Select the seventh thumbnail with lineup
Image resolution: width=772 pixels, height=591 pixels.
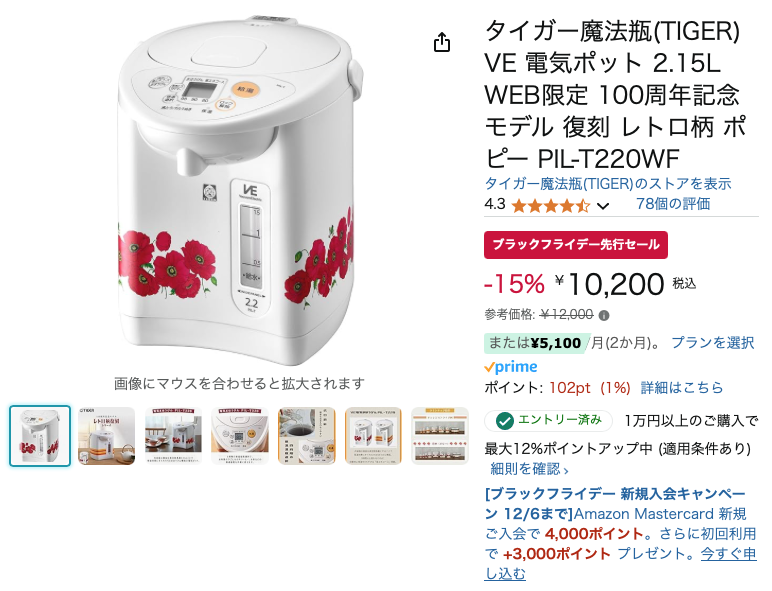coord(440,436)
